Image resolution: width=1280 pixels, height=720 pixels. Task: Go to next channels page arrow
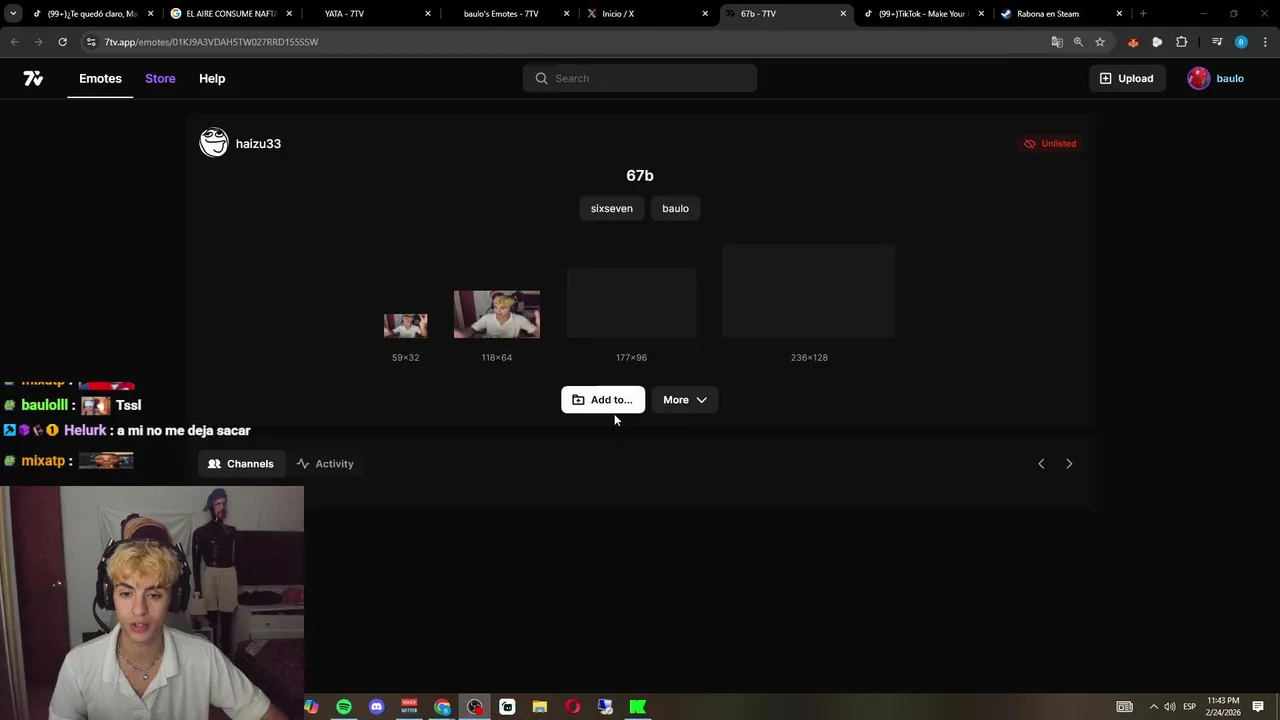pos(1069,464)
